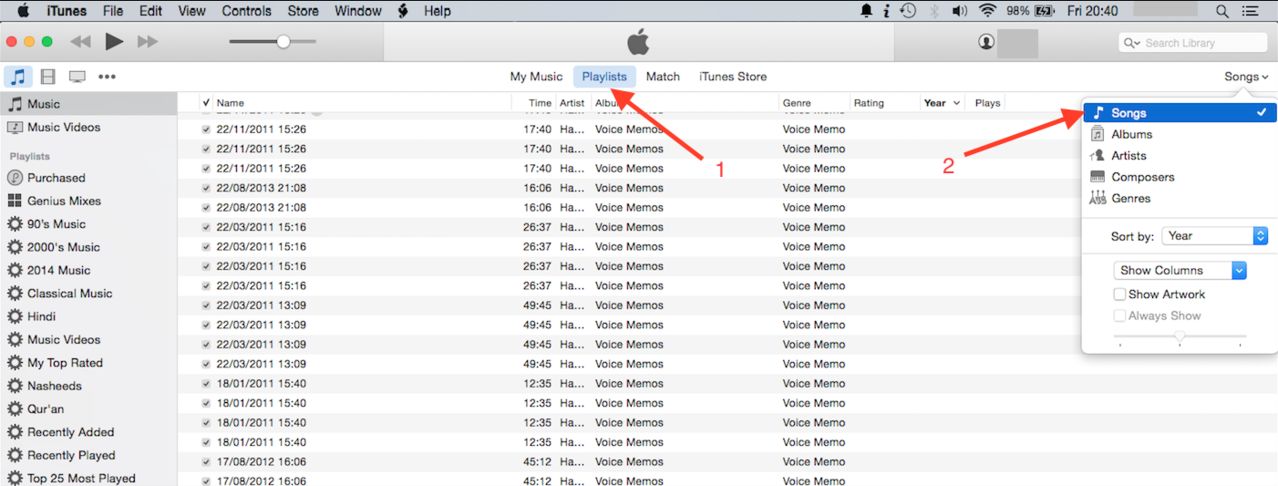This screenshot has width=1278, height=486.
Task: Open the Time Machine menu bar icon
Action: click(x=908, y=11)
